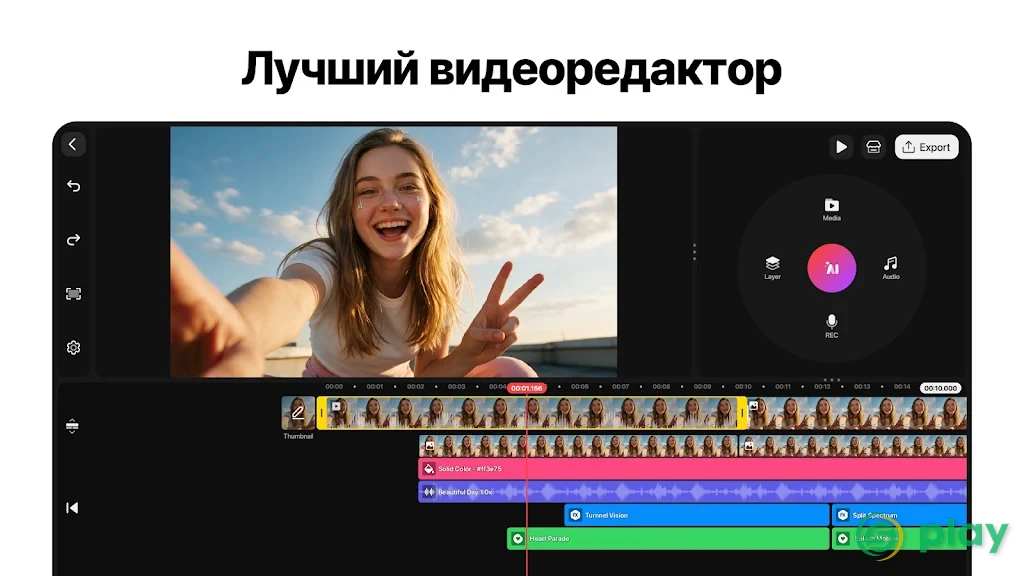
Task: Play the preview
Action: [841, 147]
